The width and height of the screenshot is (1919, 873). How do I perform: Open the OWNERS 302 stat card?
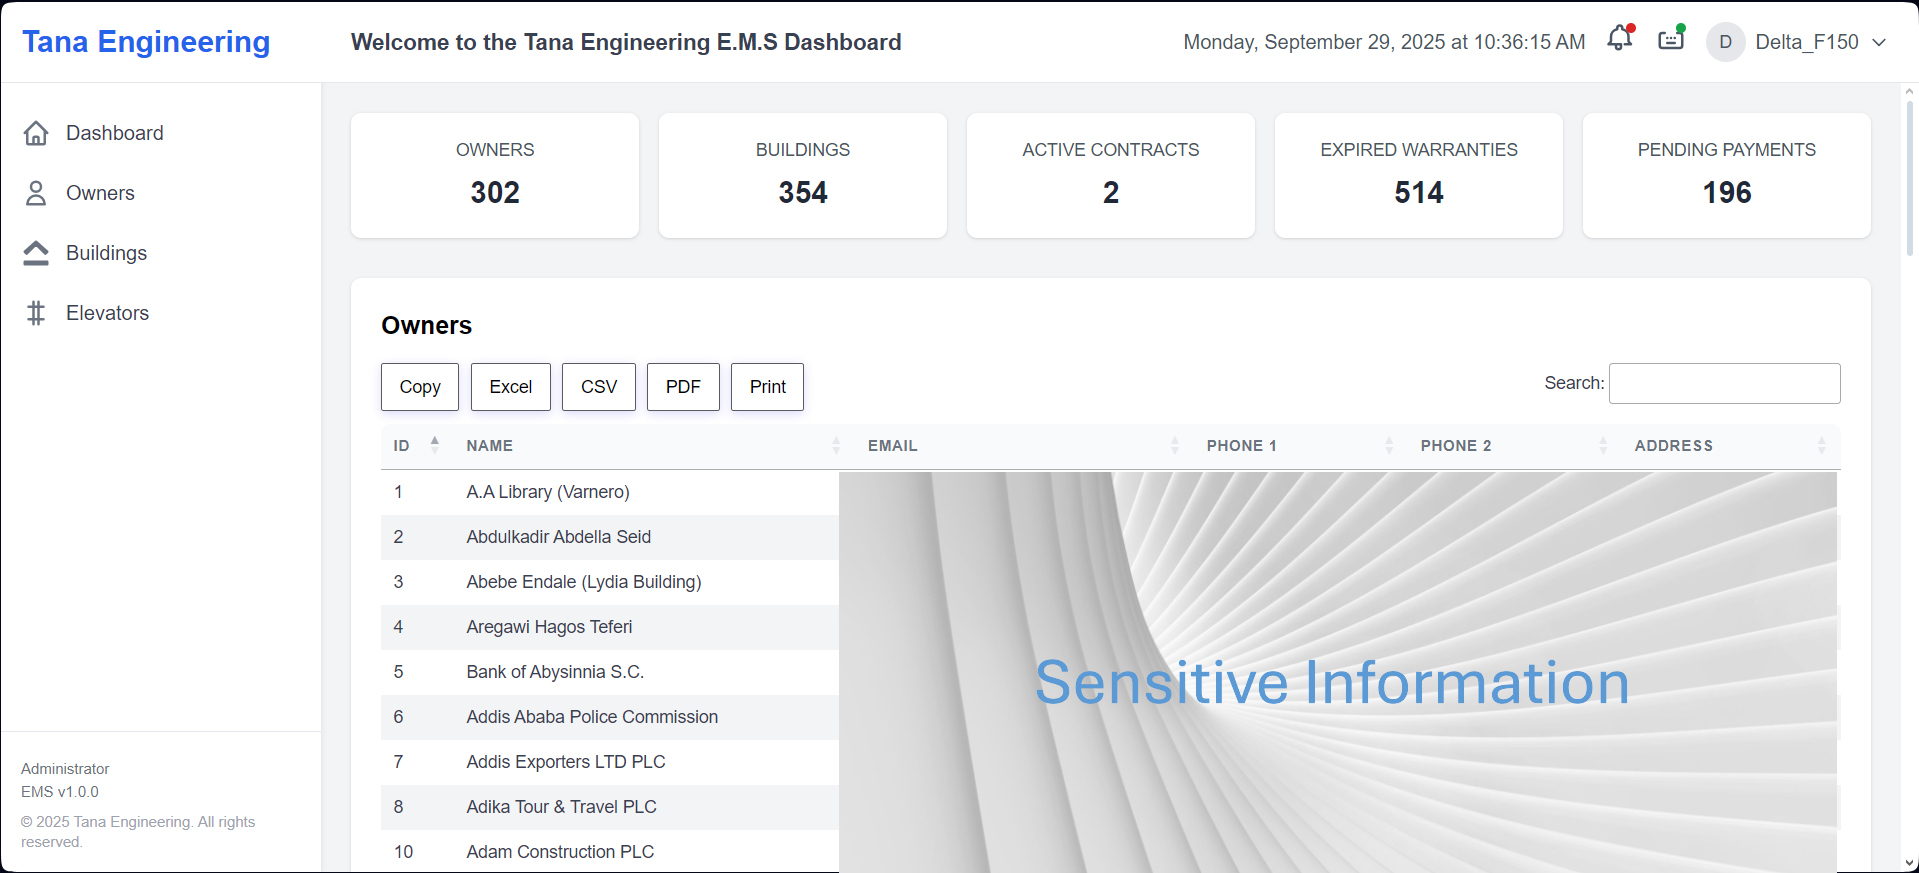pyautogui.click(x=495, y=175)
